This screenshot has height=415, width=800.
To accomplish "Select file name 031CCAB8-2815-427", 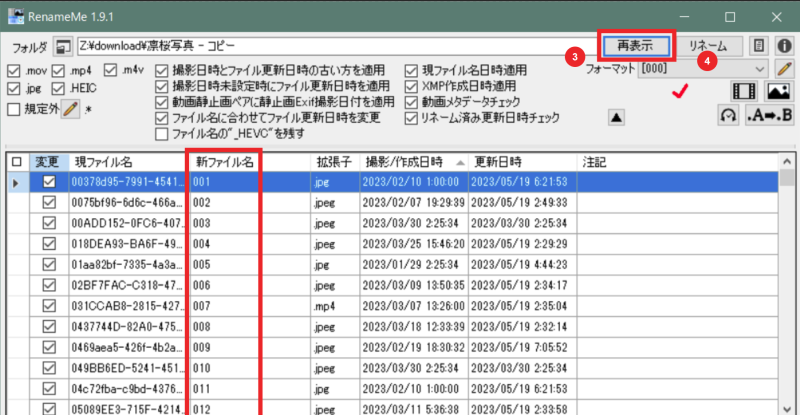I will coord(127,306).
